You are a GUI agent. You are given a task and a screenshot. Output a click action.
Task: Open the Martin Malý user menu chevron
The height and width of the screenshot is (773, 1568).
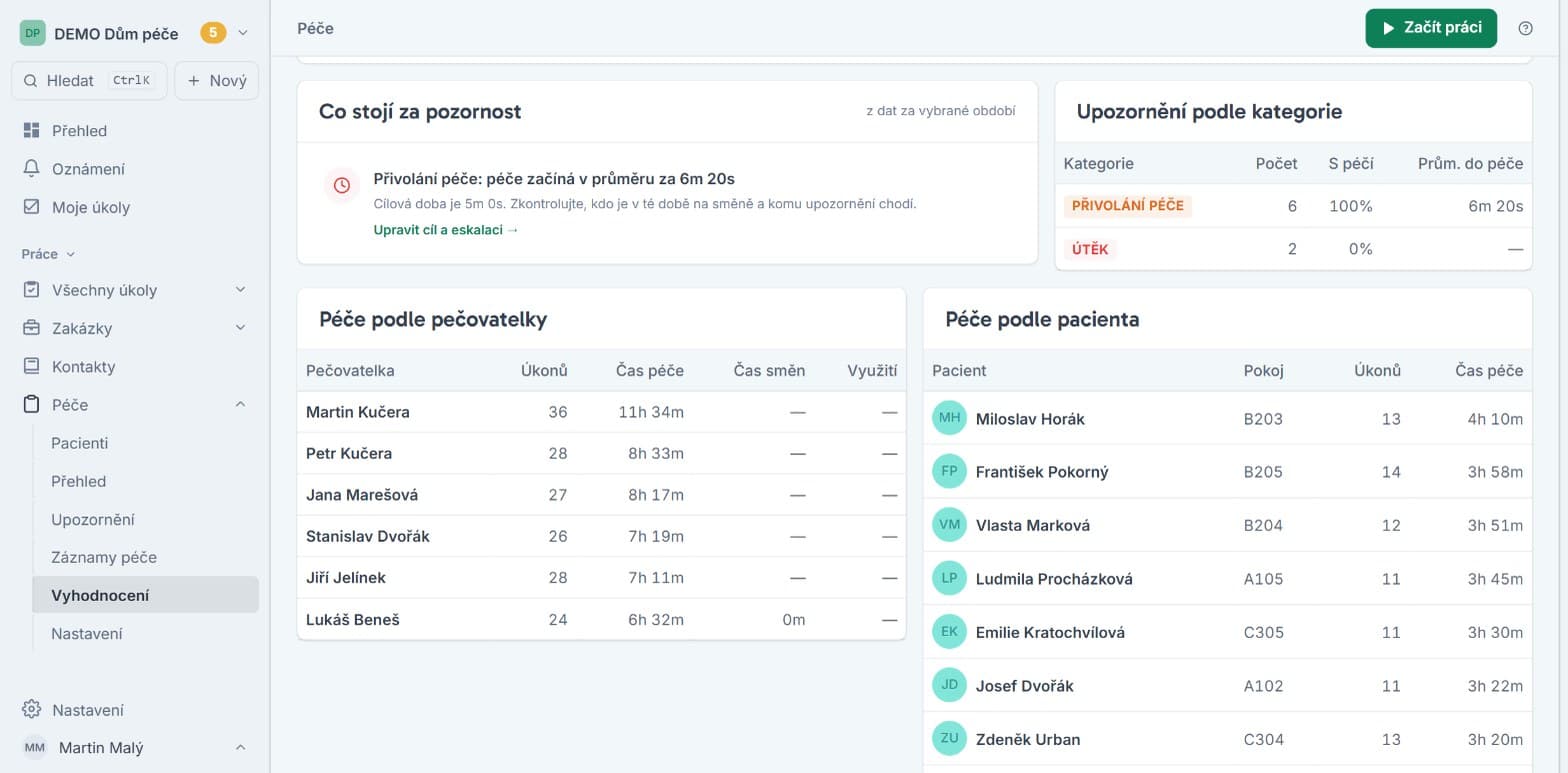[240, 748]
